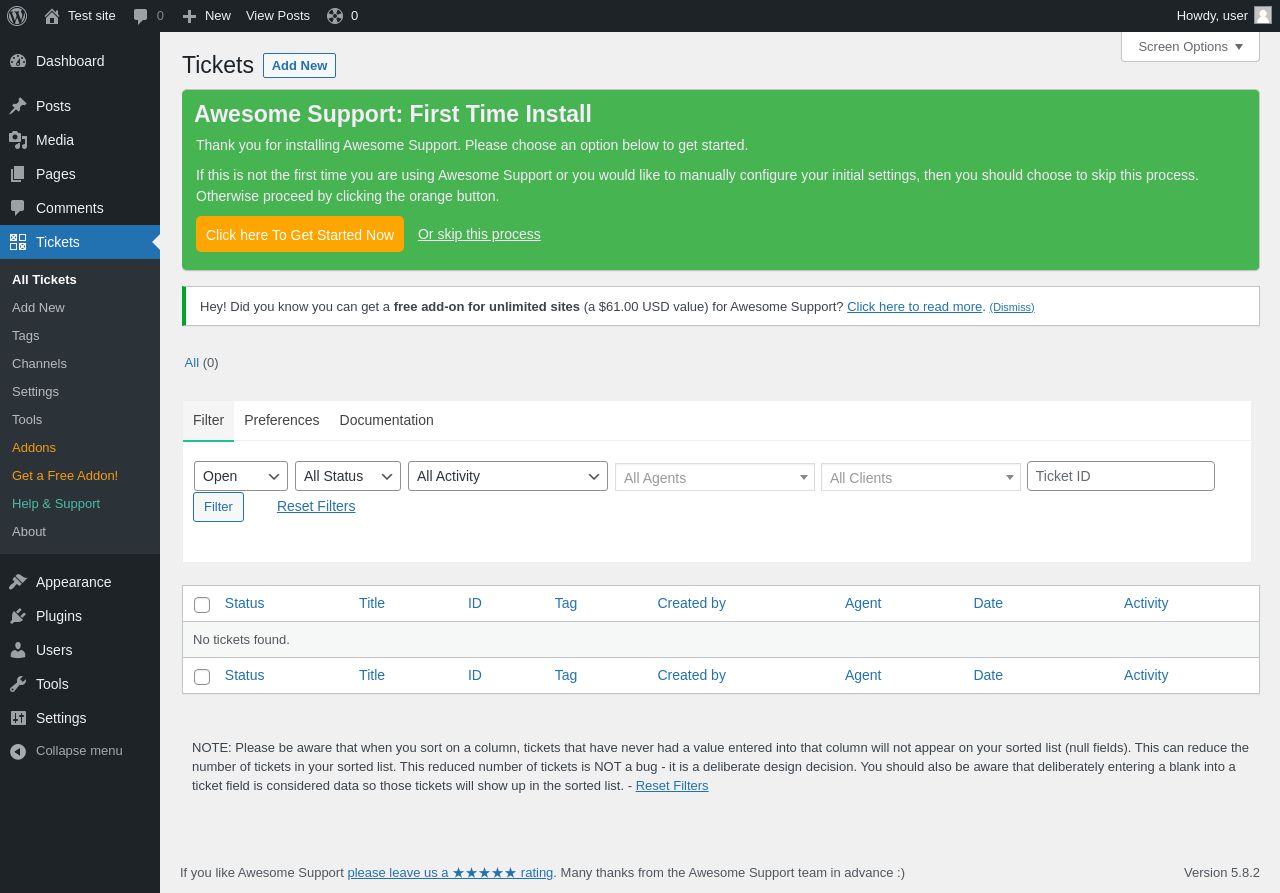The width and height of the screenshot is (1280, 893).
Task: Switch to the Filter tab
Action: point(208,420)
